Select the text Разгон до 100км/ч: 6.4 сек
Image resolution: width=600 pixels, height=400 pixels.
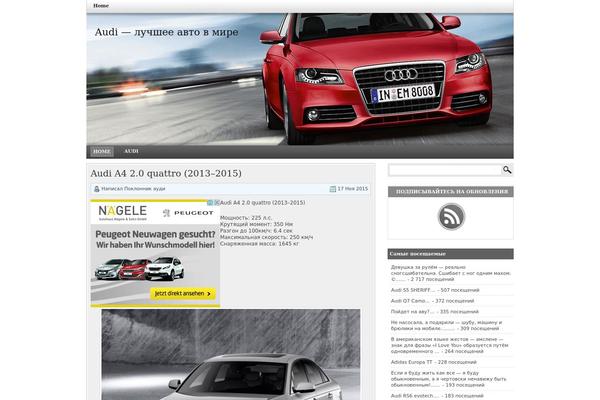pos(256,231)
